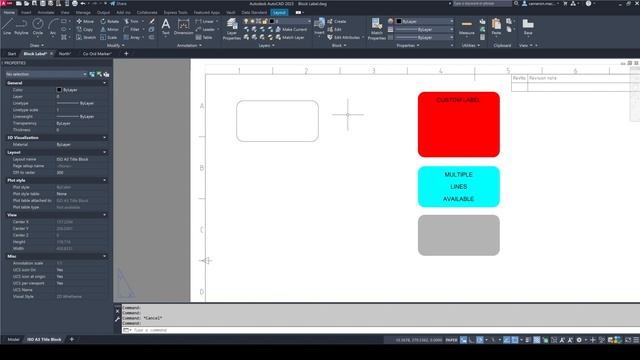
Task: Click the Linear dimension tool
Action: 205,21
